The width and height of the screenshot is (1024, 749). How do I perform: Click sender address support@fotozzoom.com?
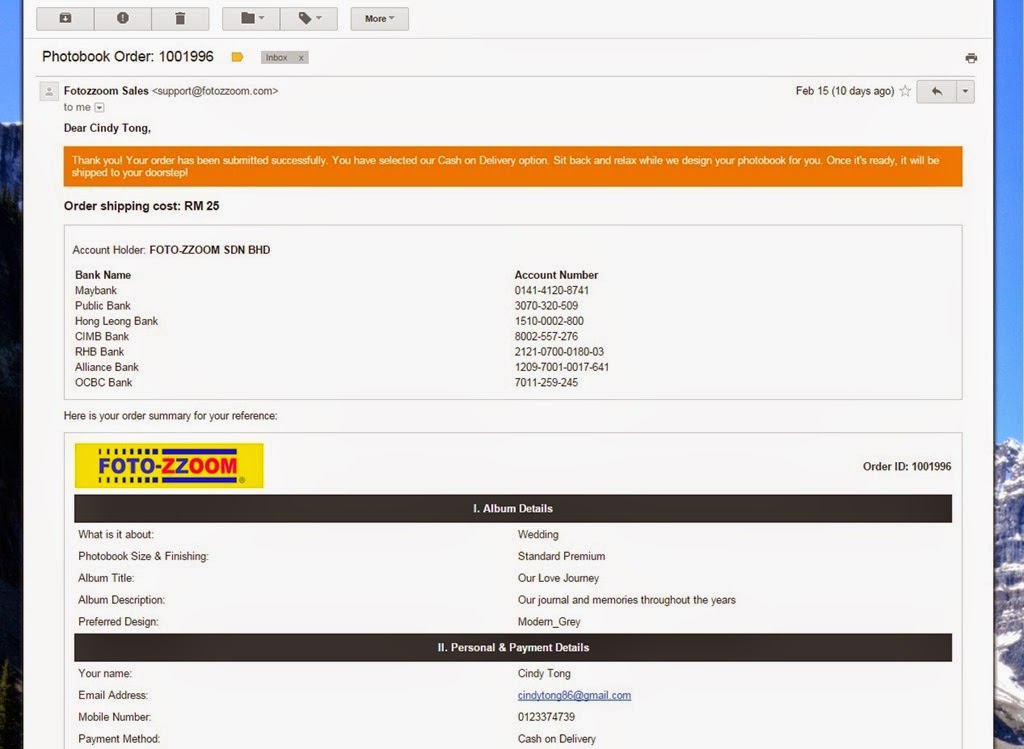pyautogui.click(x=215, y=91)
